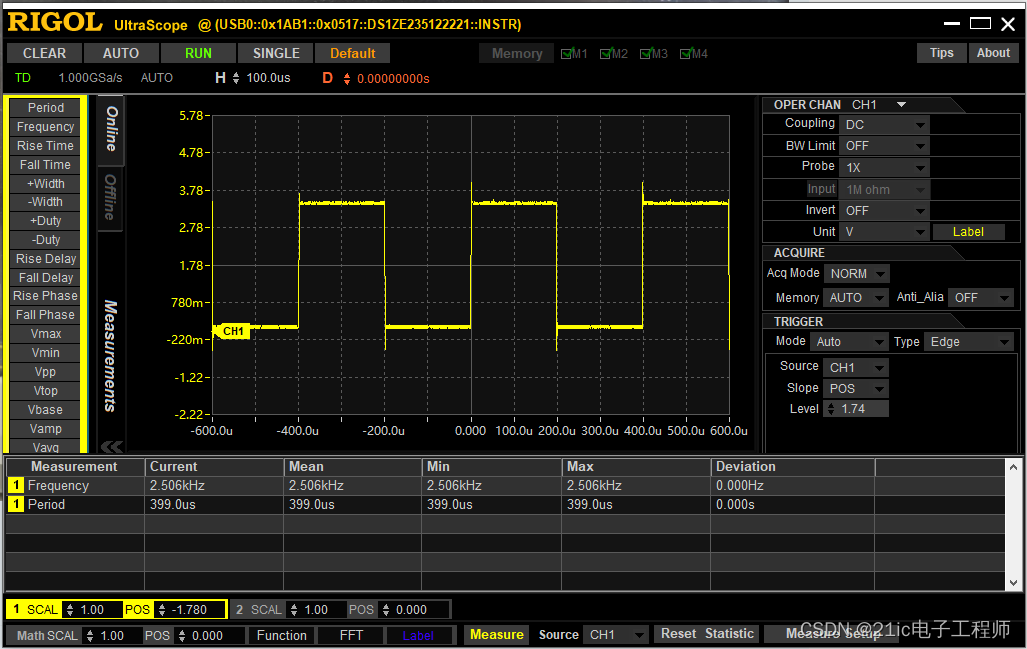Collapse the measurements panel double-arrow icon
Viewport: 1027px width, 649px height.
(x=111, y=447)
